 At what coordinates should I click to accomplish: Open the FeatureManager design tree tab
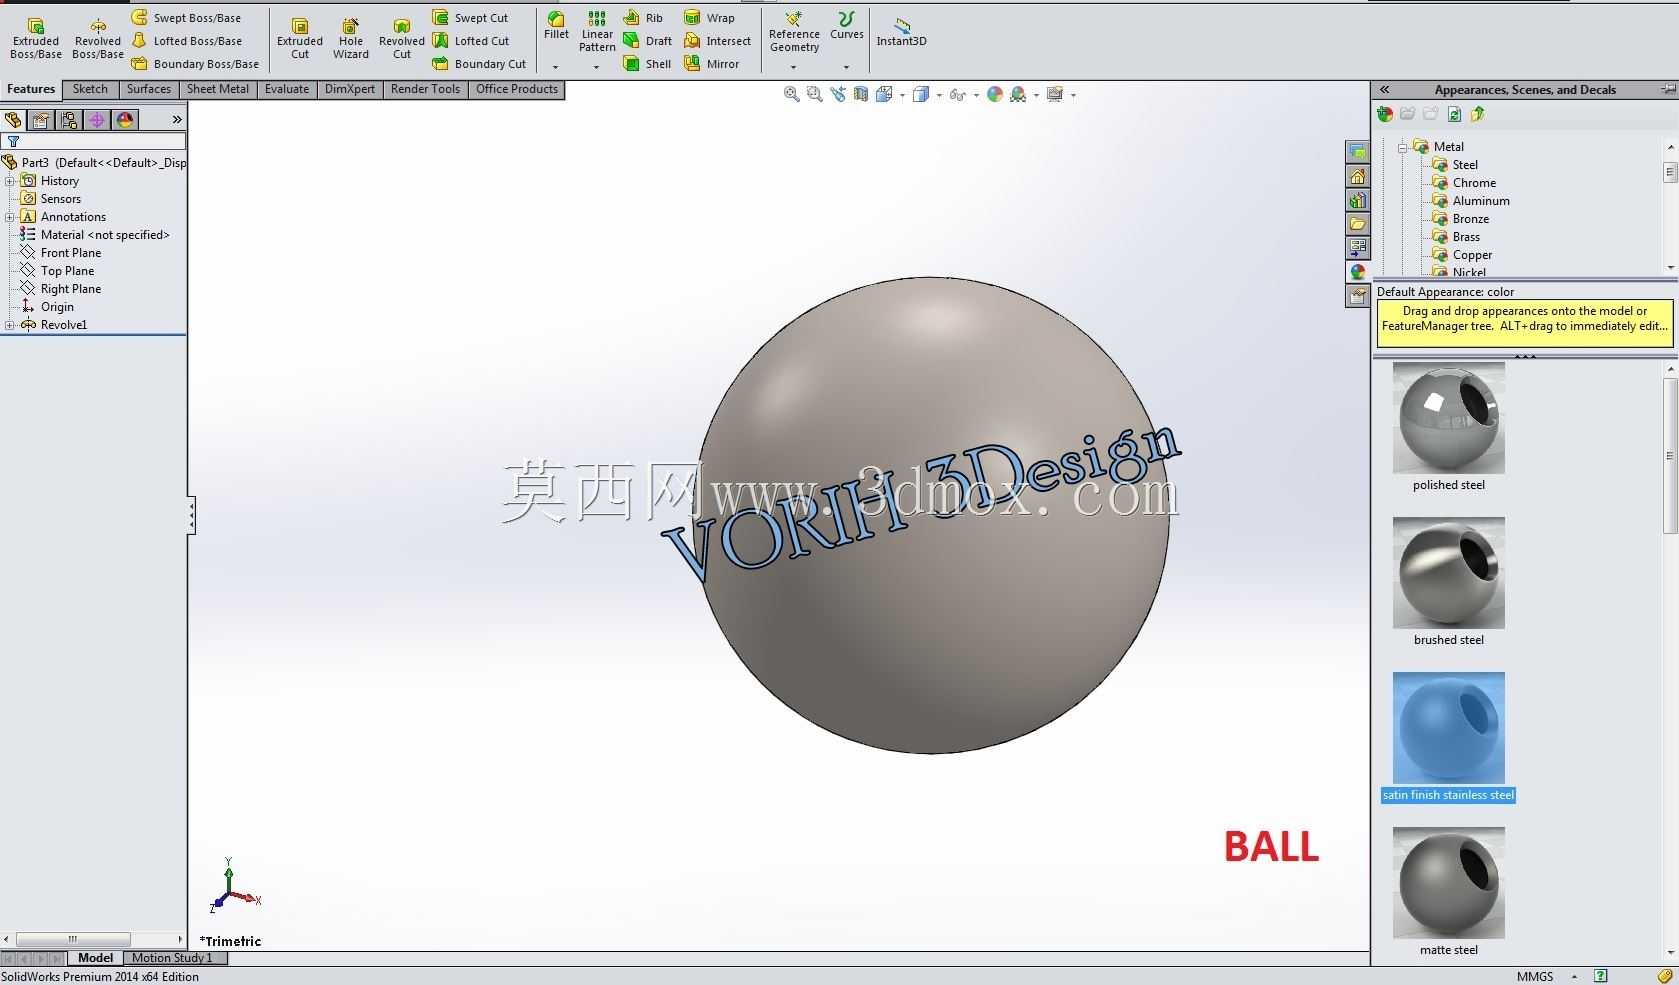[x=13, y=120]
